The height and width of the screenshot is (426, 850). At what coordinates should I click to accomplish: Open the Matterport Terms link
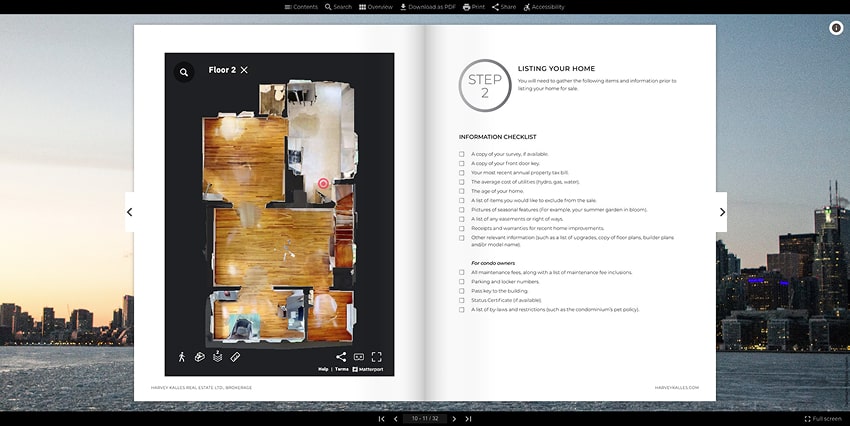click(342, 369)
